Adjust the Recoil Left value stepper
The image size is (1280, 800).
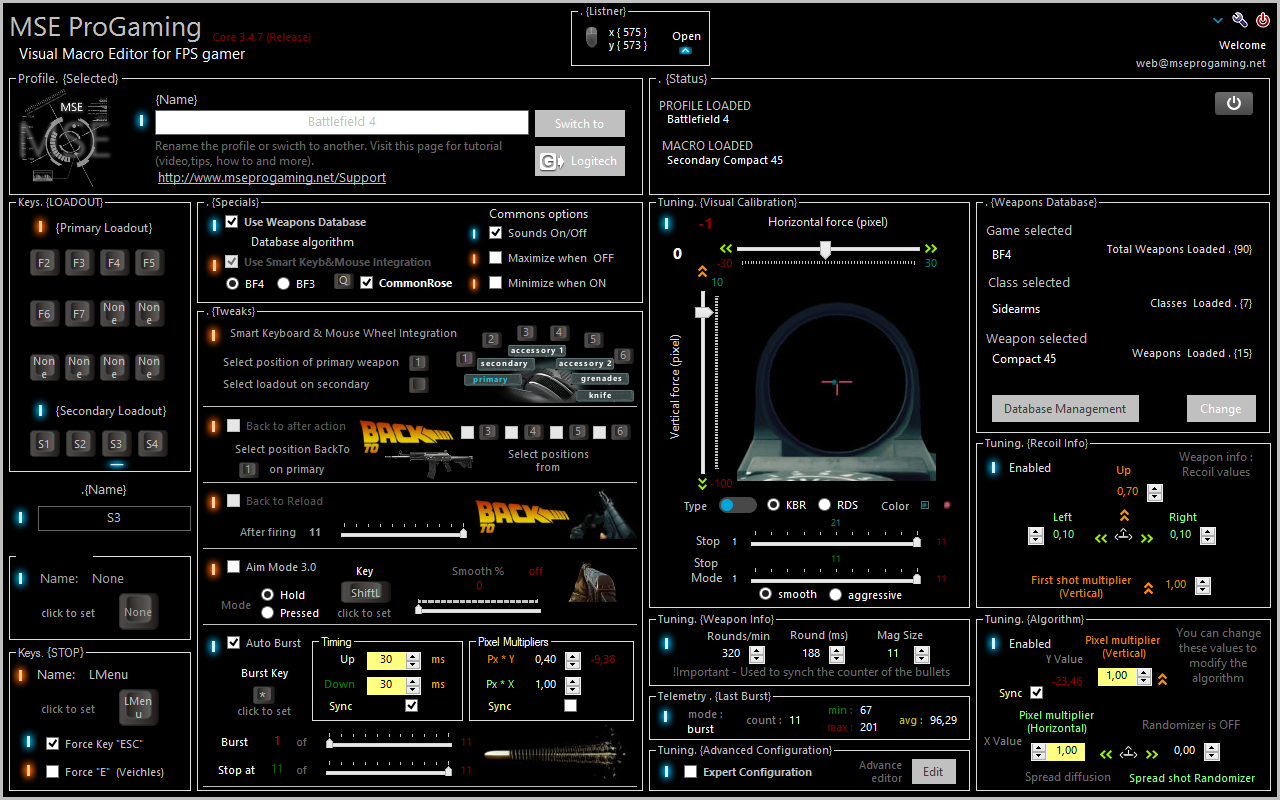[1036, 536]
